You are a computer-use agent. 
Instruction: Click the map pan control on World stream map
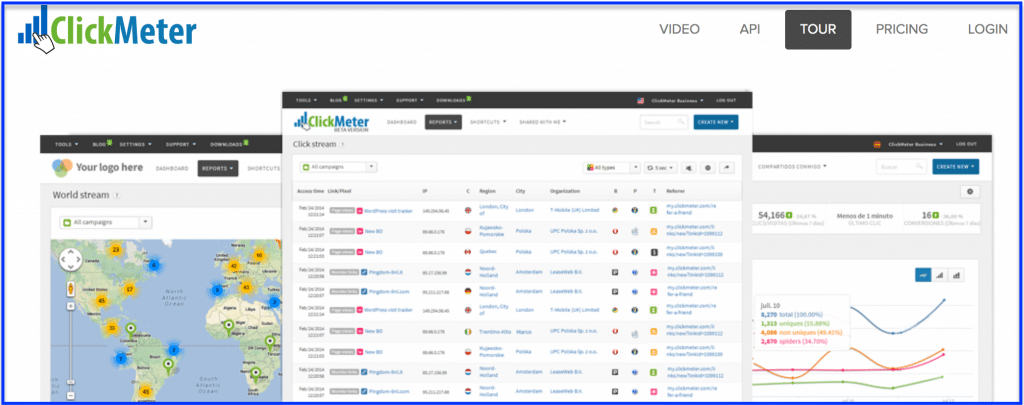71,259
